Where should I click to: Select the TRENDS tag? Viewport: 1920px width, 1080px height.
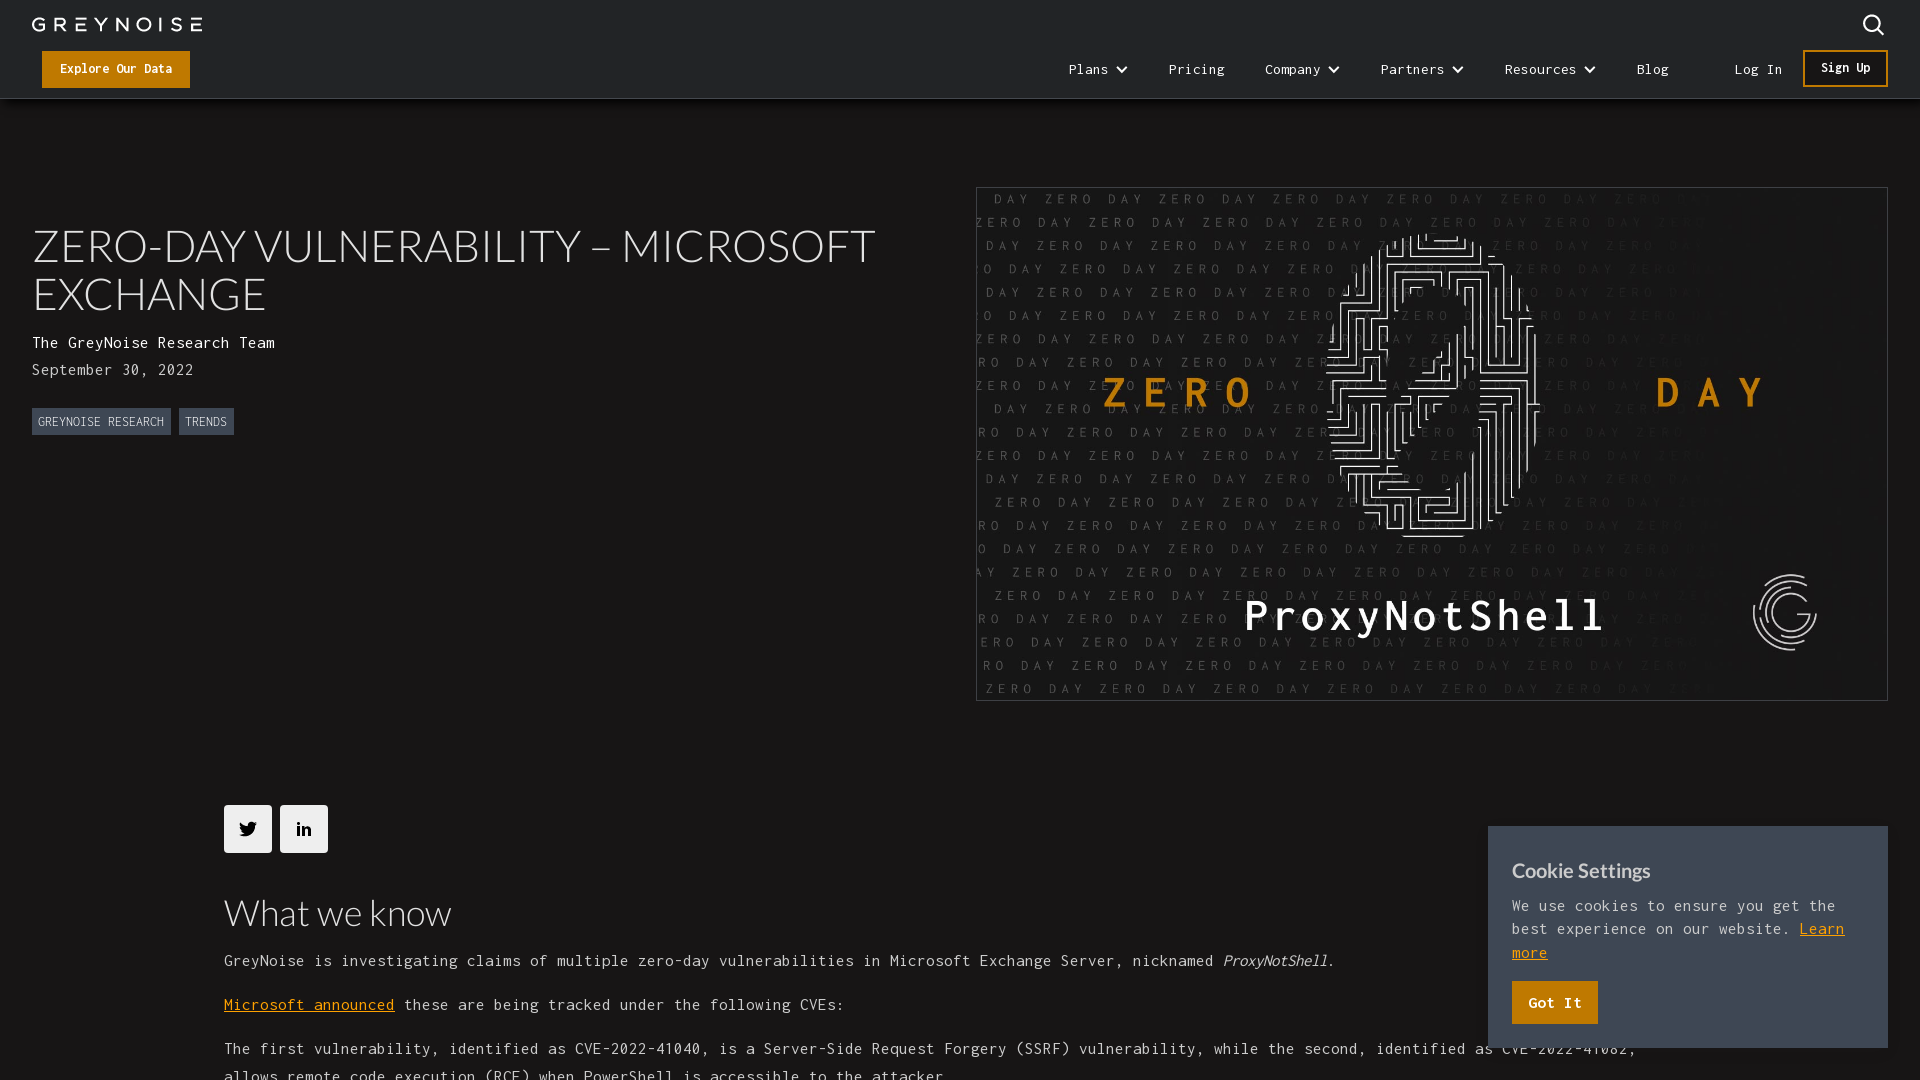point(206,421)
